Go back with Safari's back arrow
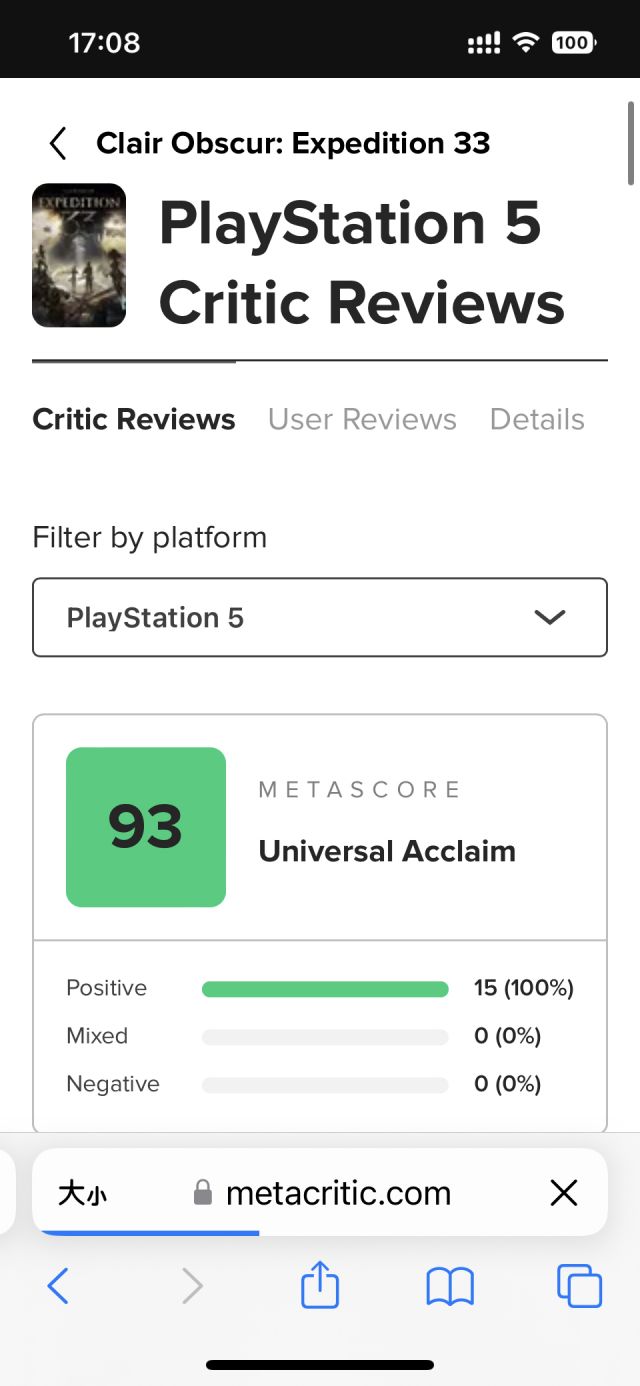The width and height of the screenshot is (640, 1386). tap(59, 1286)
